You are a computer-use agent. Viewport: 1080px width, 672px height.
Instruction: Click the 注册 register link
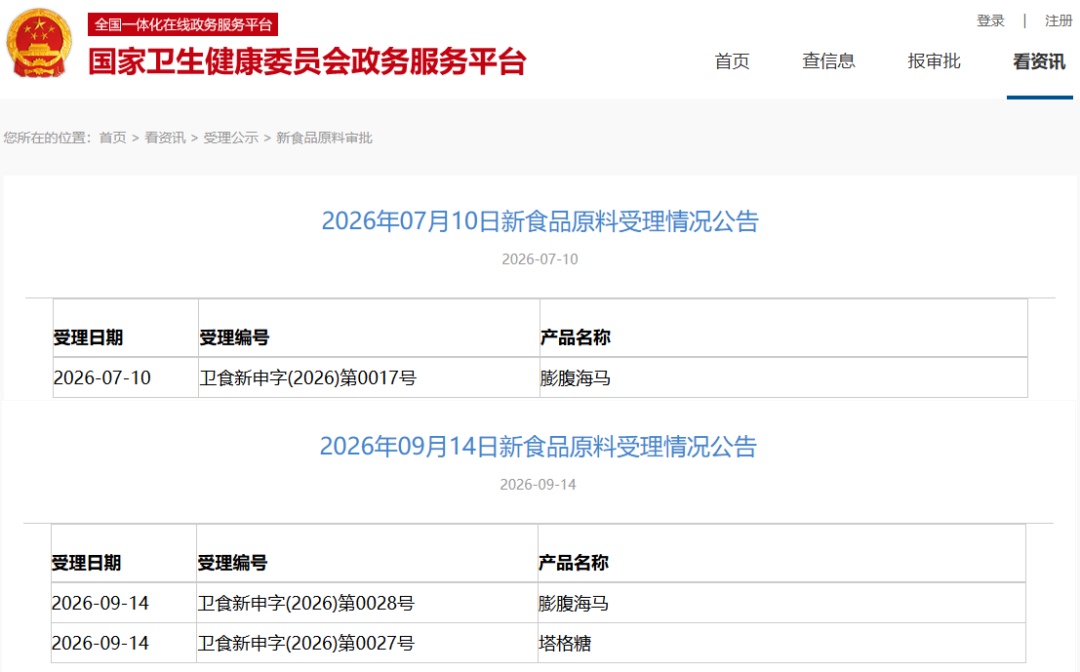point(1059,21)
